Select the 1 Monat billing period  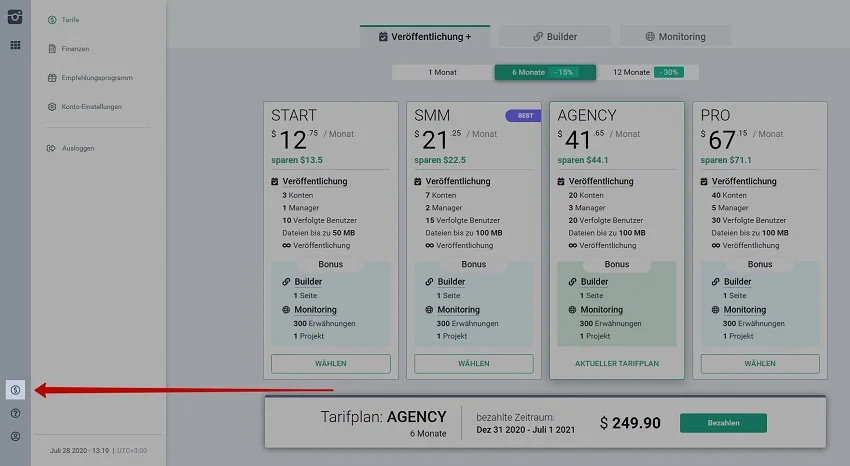(443, 72)
